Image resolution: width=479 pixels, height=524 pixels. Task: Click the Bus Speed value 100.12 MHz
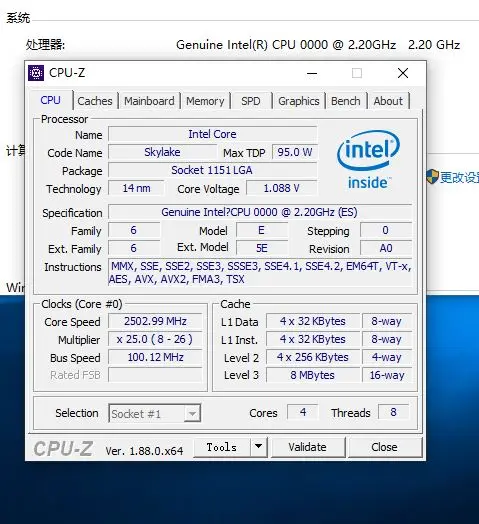155,358
